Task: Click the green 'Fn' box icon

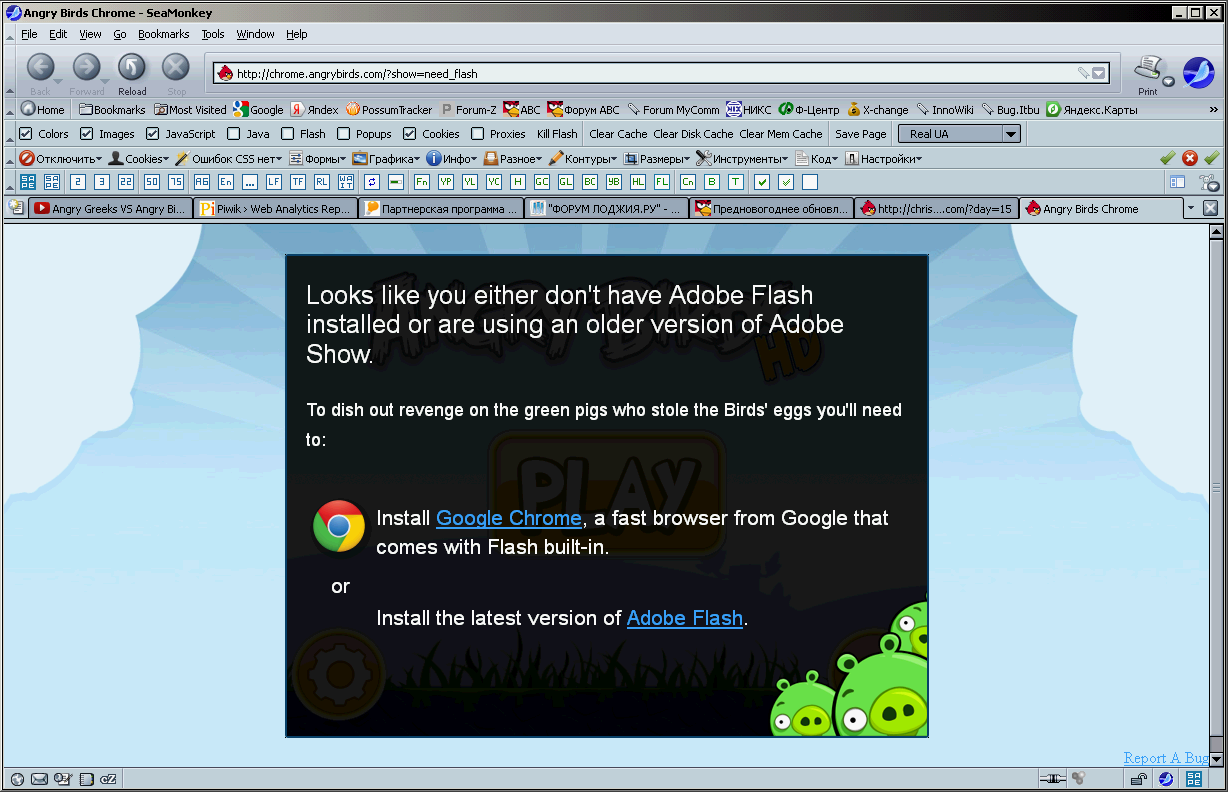Action: pos(422,182)
